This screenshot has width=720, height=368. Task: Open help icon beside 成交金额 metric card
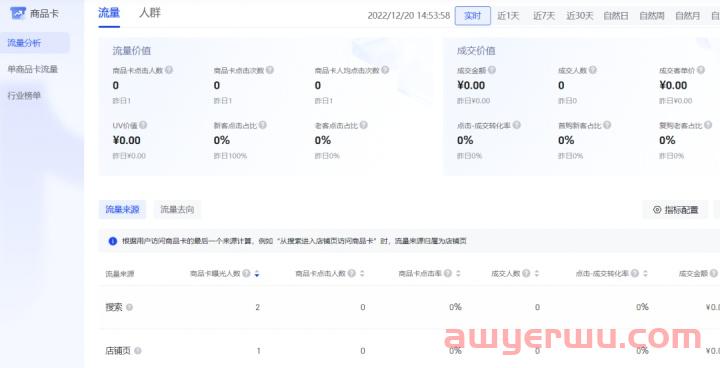(x=492, y=70)
